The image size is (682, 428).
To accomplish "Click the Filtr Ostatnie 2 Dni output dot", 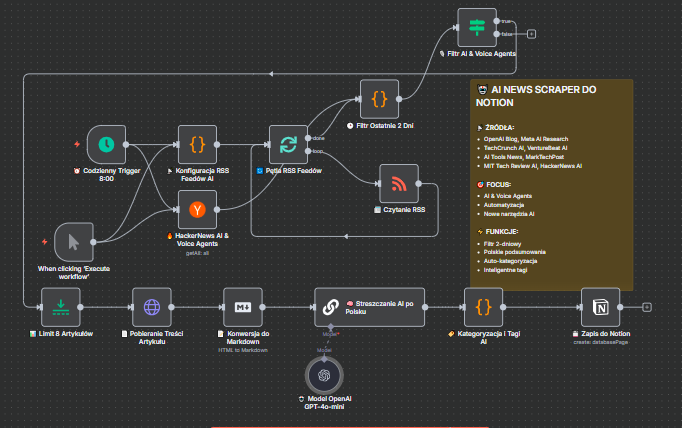I will coord(399,99).
